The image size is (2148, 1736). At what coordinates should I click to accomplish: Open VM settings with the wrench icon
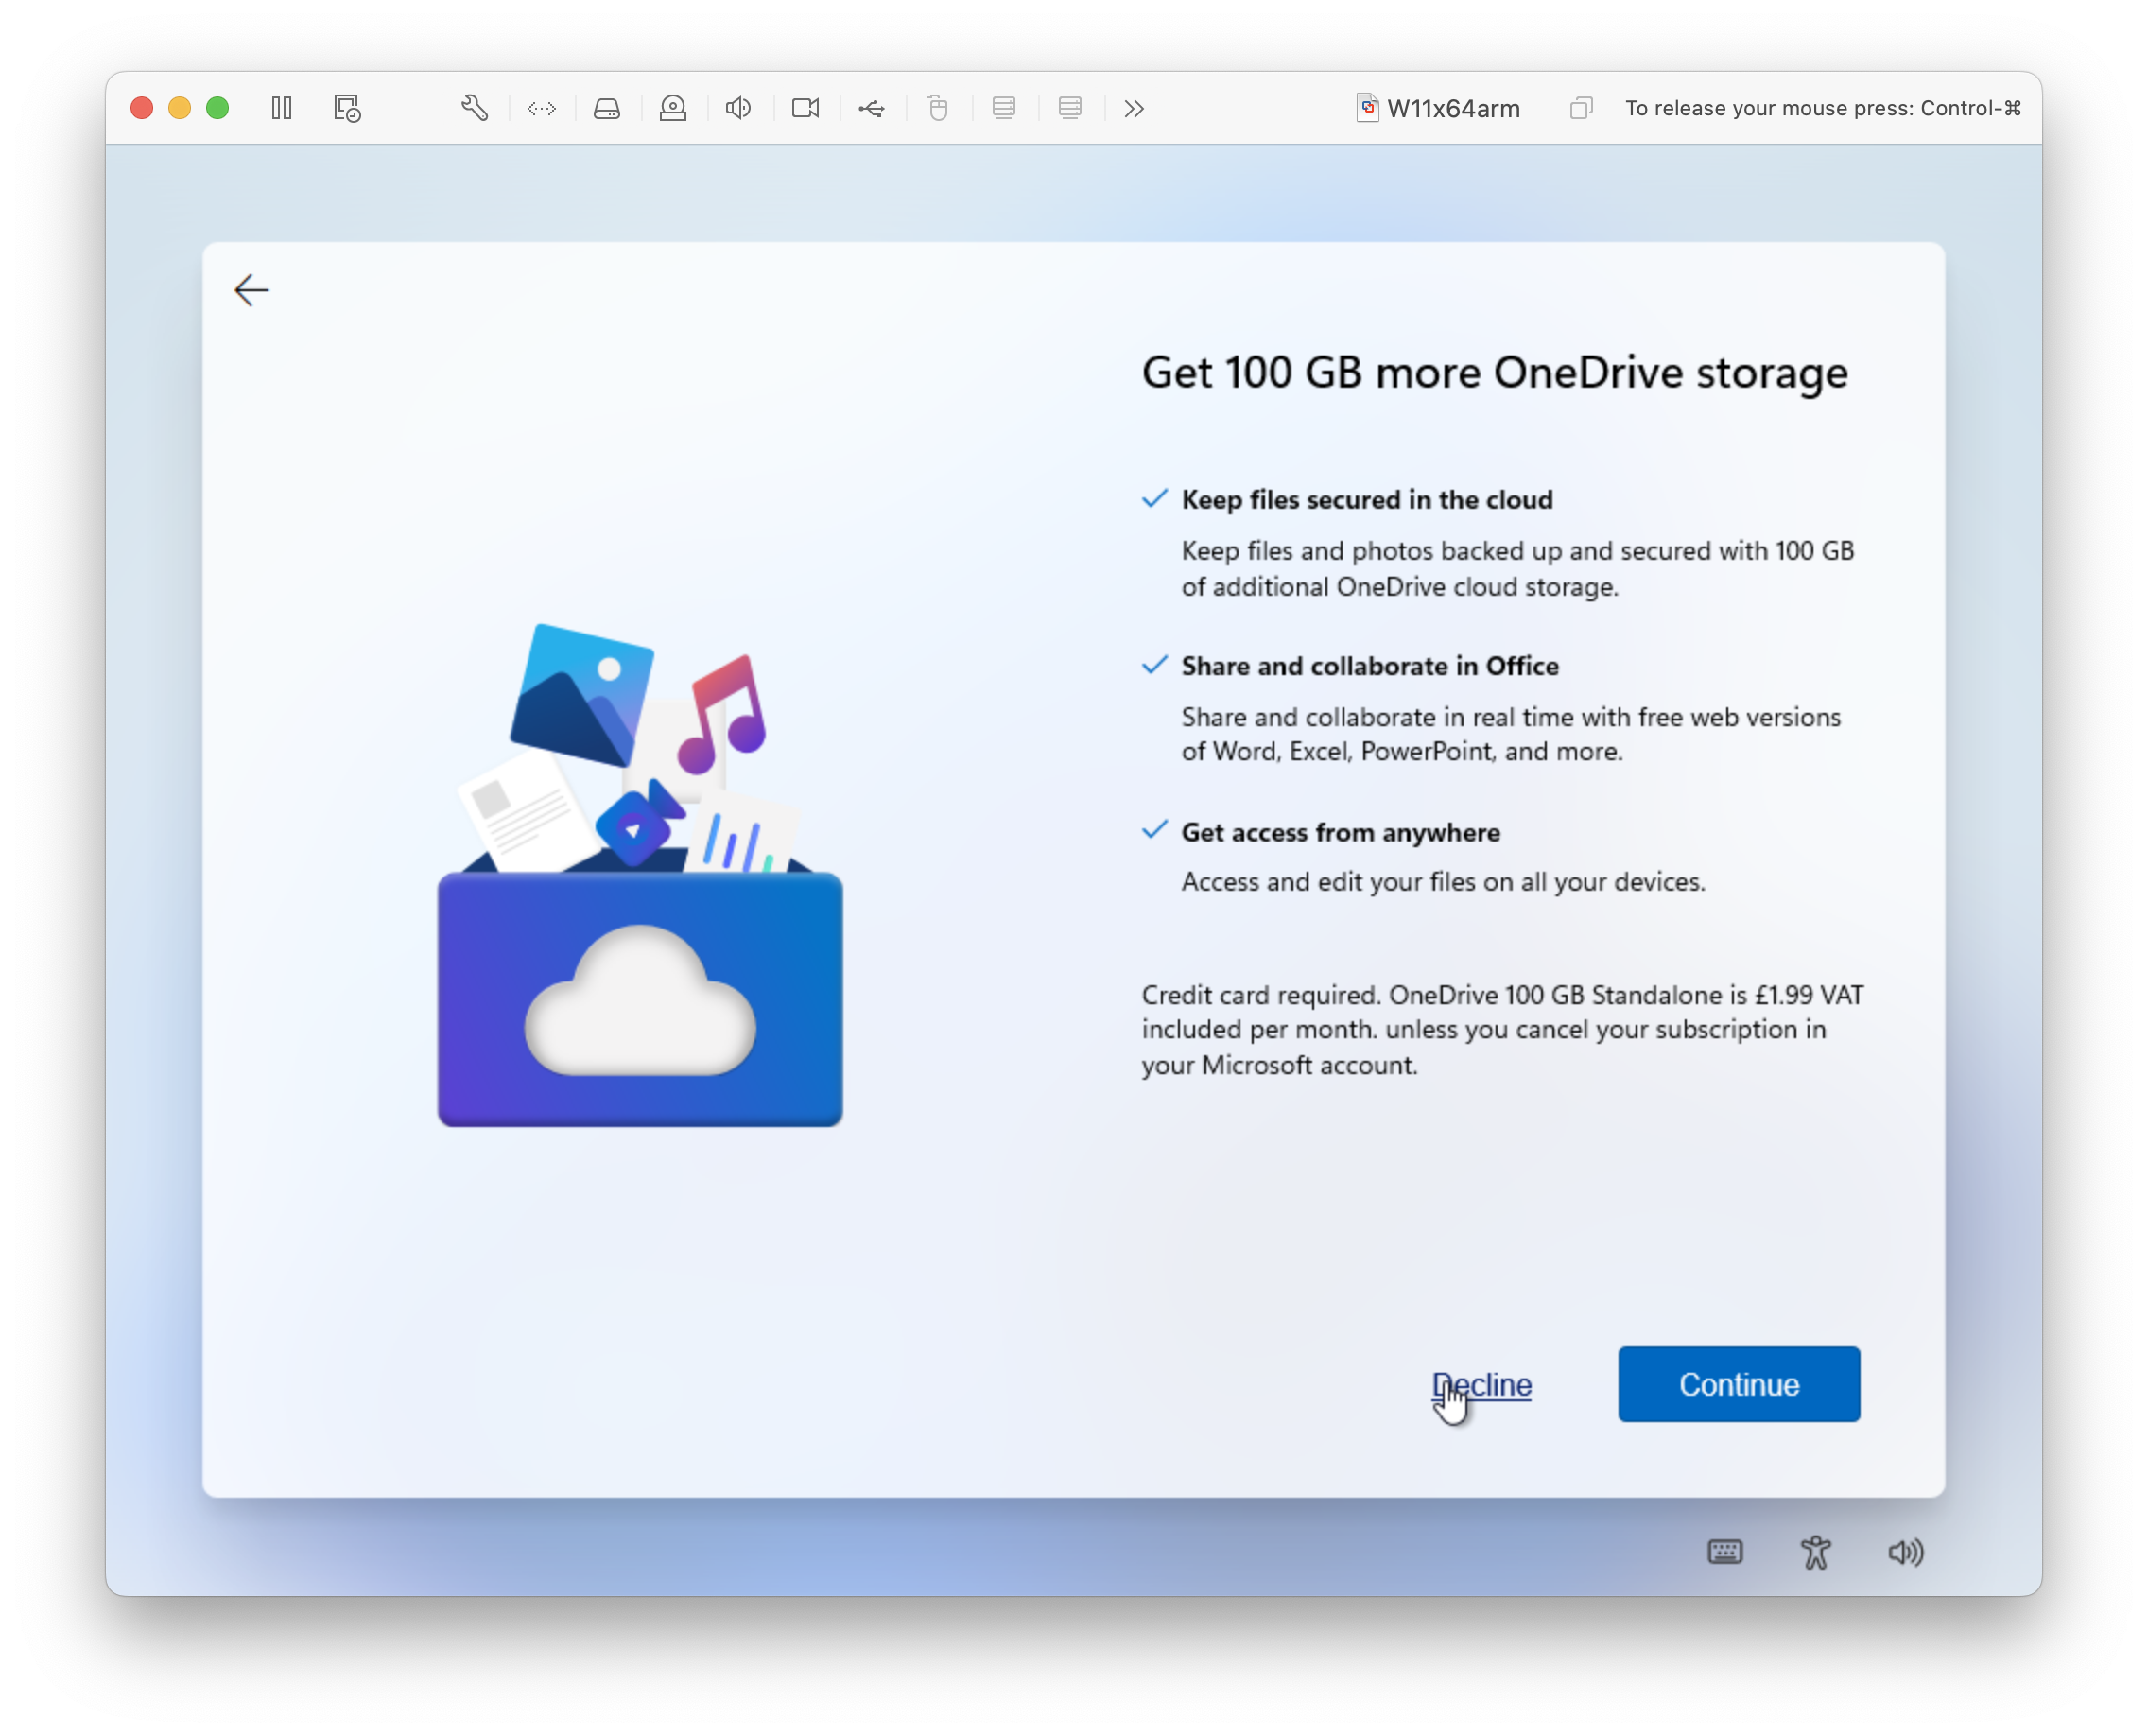coord(475,108)
